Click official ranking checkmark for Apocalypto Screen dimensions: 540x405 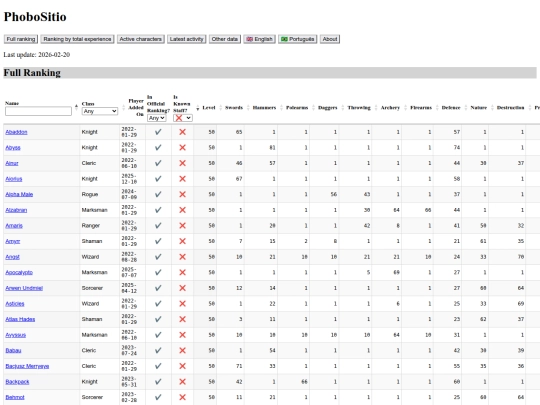(x=158, y=273)
